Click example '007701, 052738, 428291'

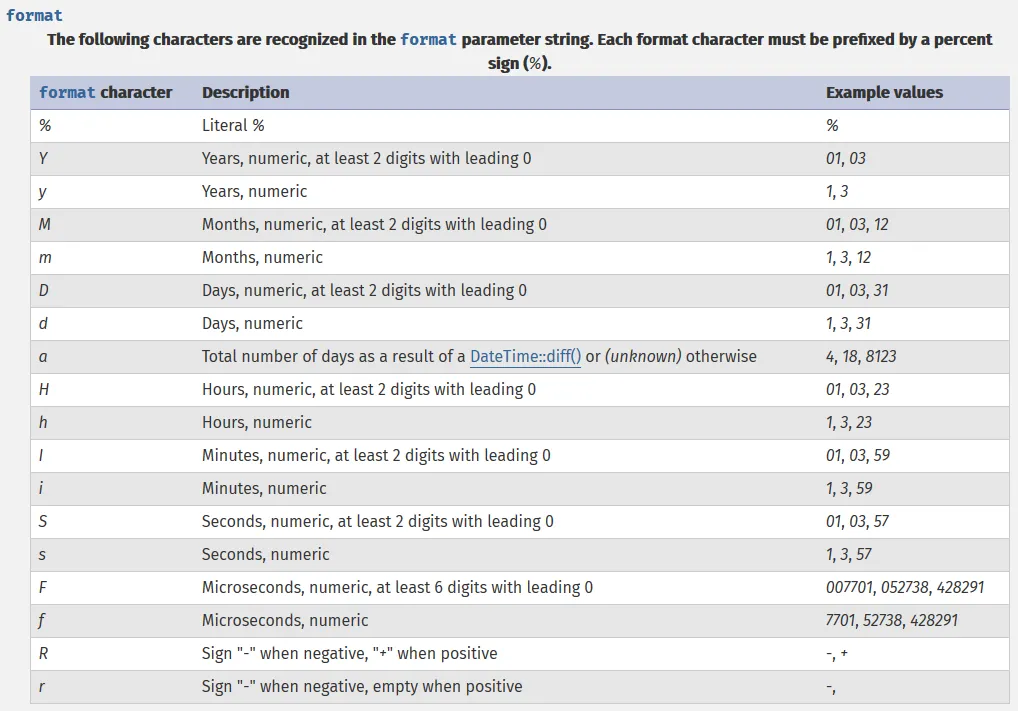coord(905,587)
